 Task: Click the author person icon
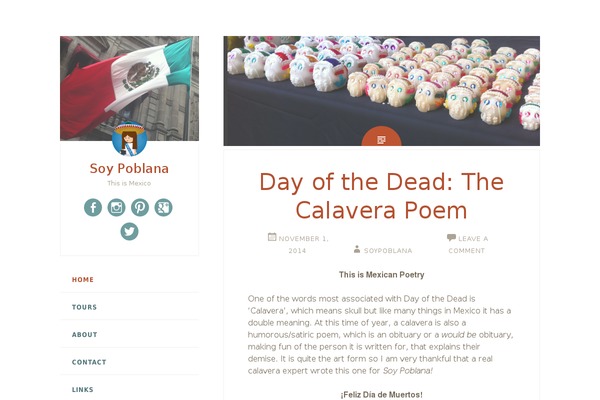(357, 238)
